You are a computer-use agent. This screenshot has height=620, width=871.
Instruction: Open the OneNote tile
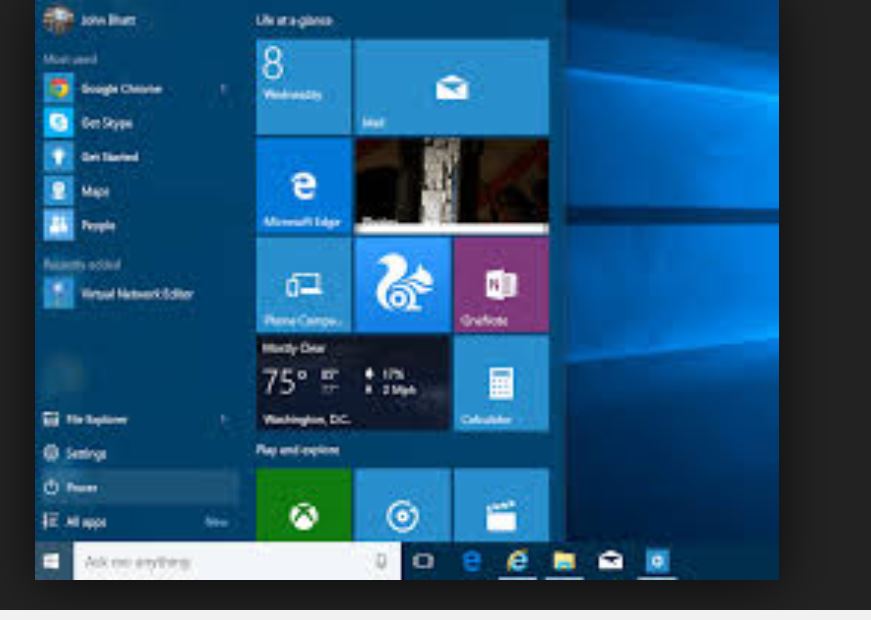[500, 284]
